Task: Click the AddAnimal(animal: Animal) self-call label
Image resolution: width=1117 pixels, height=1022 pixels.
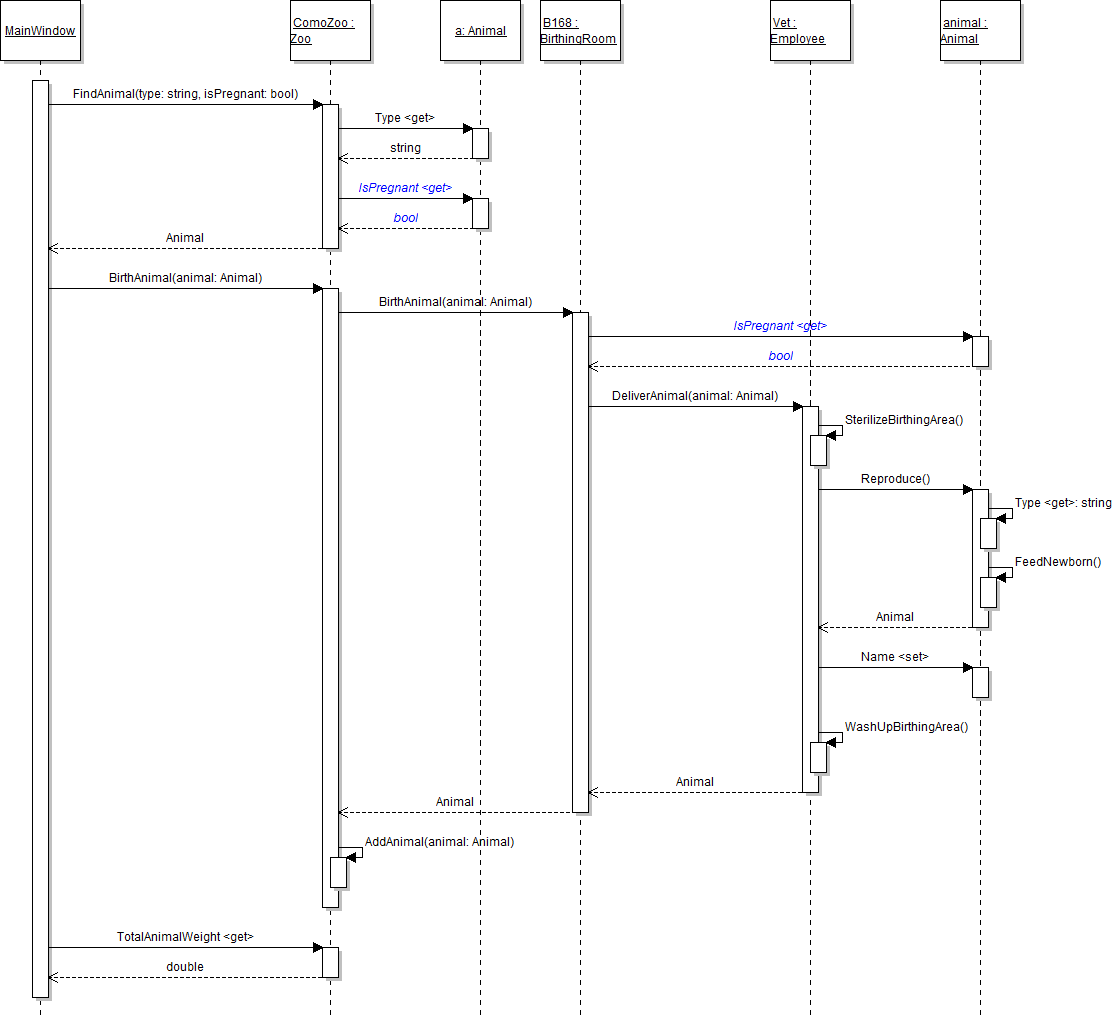Action: 439,842
